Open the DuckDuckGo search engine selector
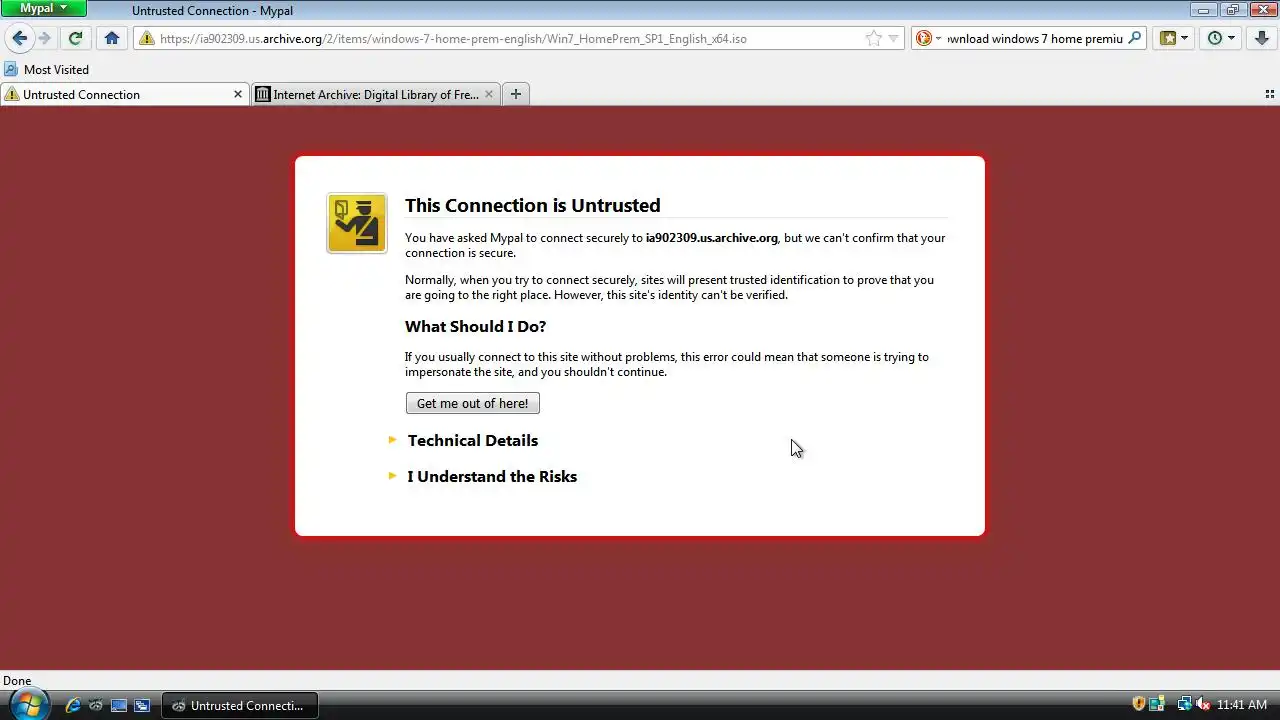 929,38
